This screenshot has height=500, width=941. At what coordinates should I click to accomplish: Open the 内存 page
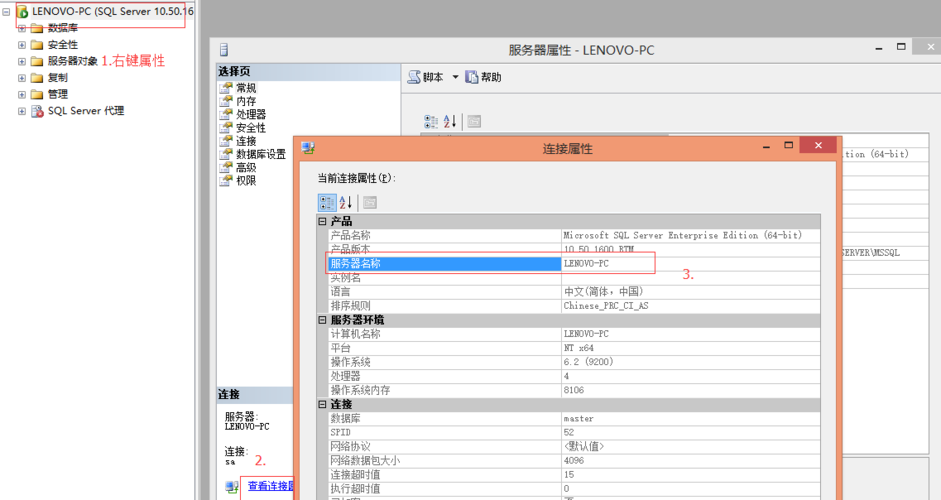tap(246, 101)
